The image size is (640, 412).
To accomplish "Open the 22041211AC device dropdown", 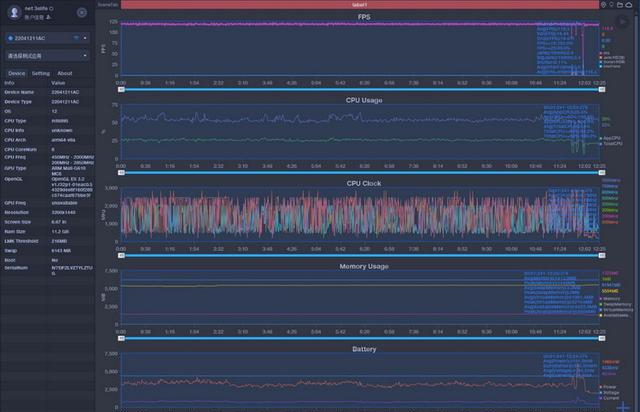I will point(42,38).
